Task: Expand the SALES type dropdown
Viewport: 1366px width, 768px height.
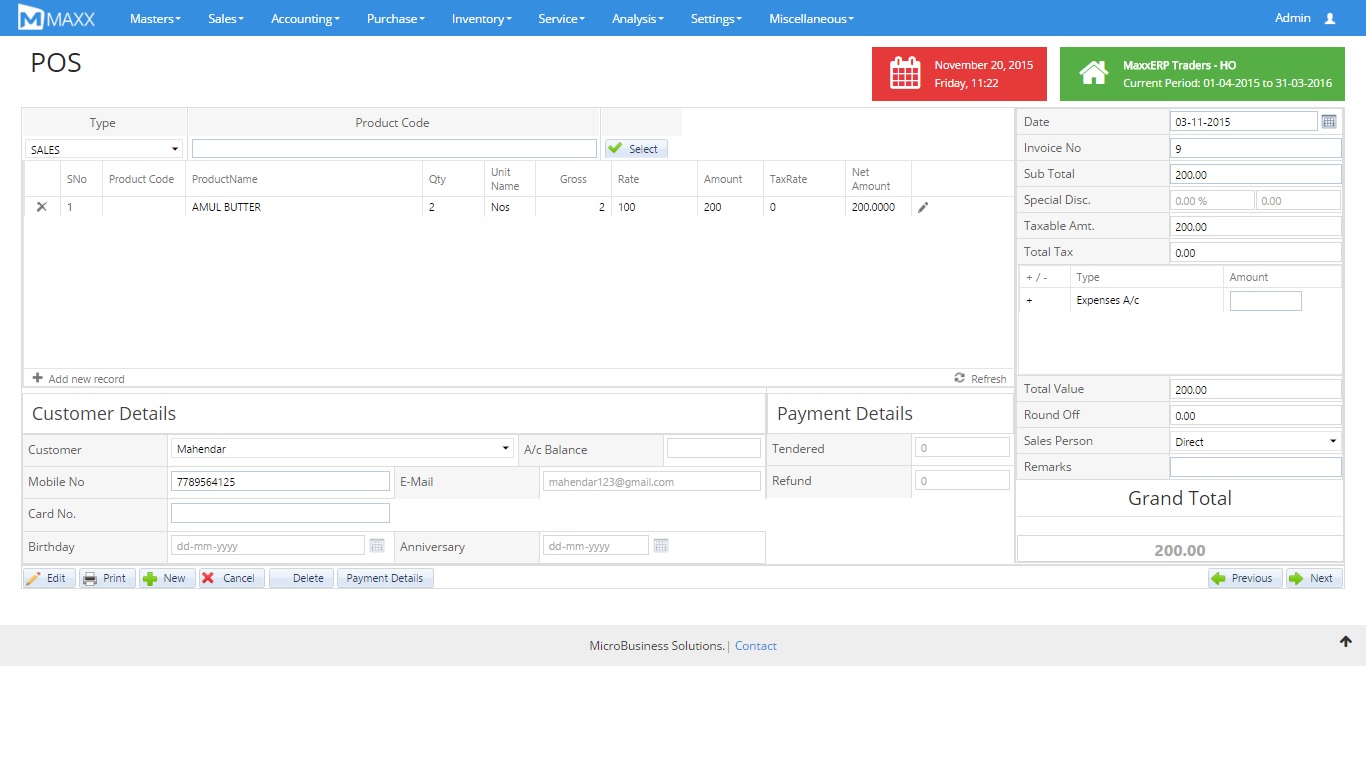Action: tap(104, 149)
